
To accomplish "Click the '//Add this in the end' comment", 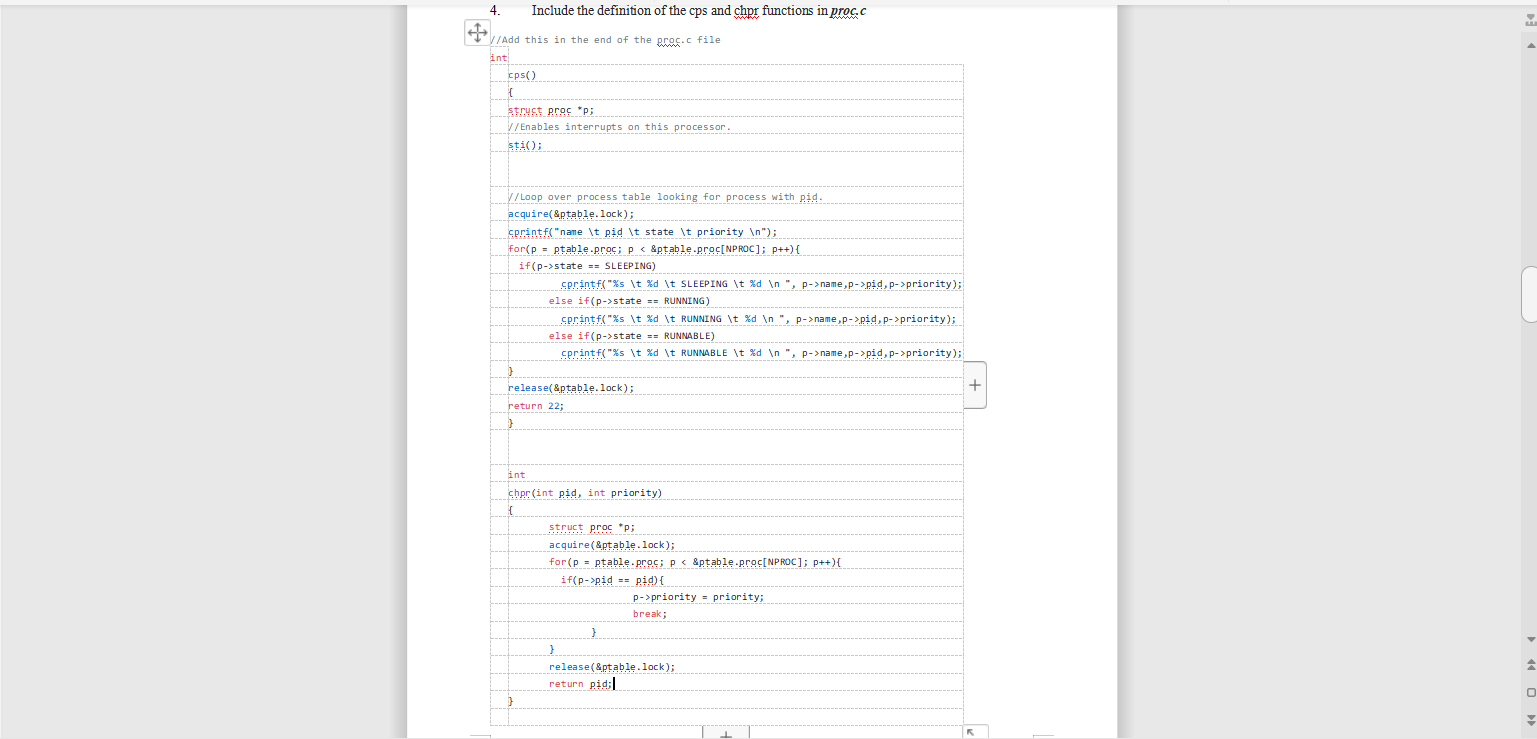I will point(600,39).
